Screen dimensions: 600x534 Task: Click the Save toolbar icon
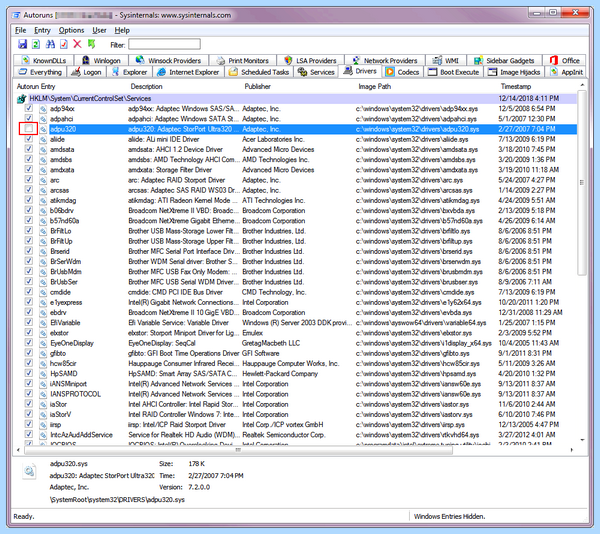click(x=23, y=44)
